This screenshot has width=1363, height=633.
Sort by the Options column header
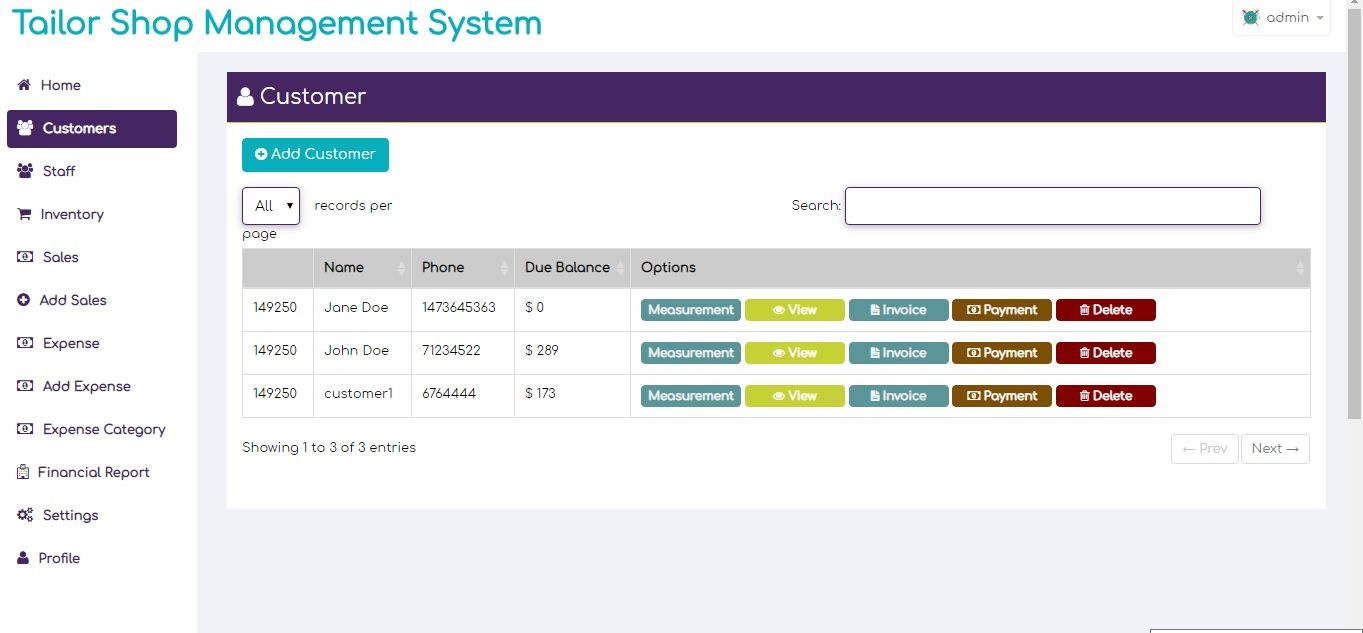970,268
